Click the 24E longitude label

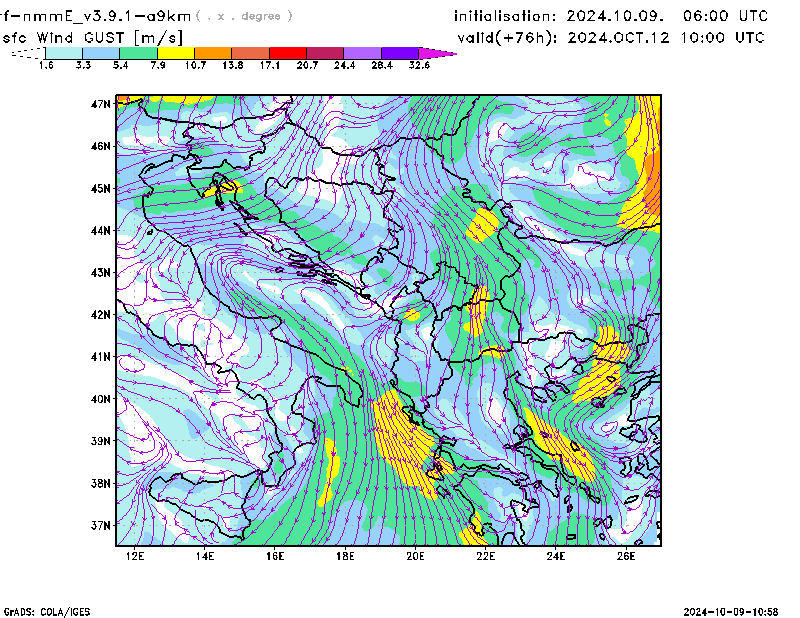(556, 556)
